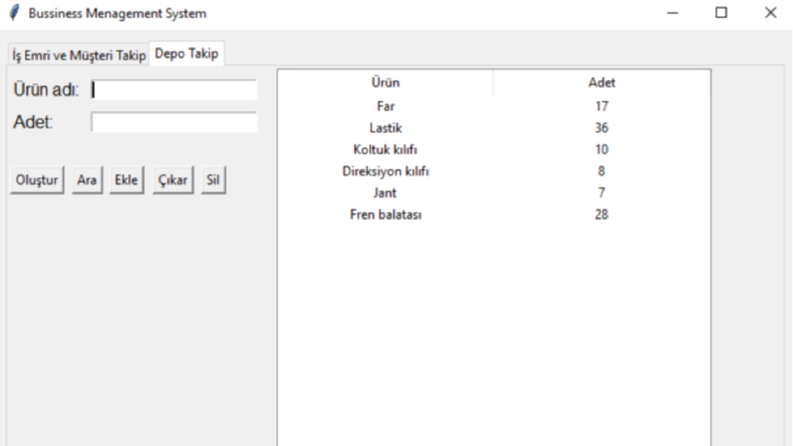Click quantity 36 in Adet column
Image resolution: width=793 pixels, height=446 pixels.
(x=602, y=128)
